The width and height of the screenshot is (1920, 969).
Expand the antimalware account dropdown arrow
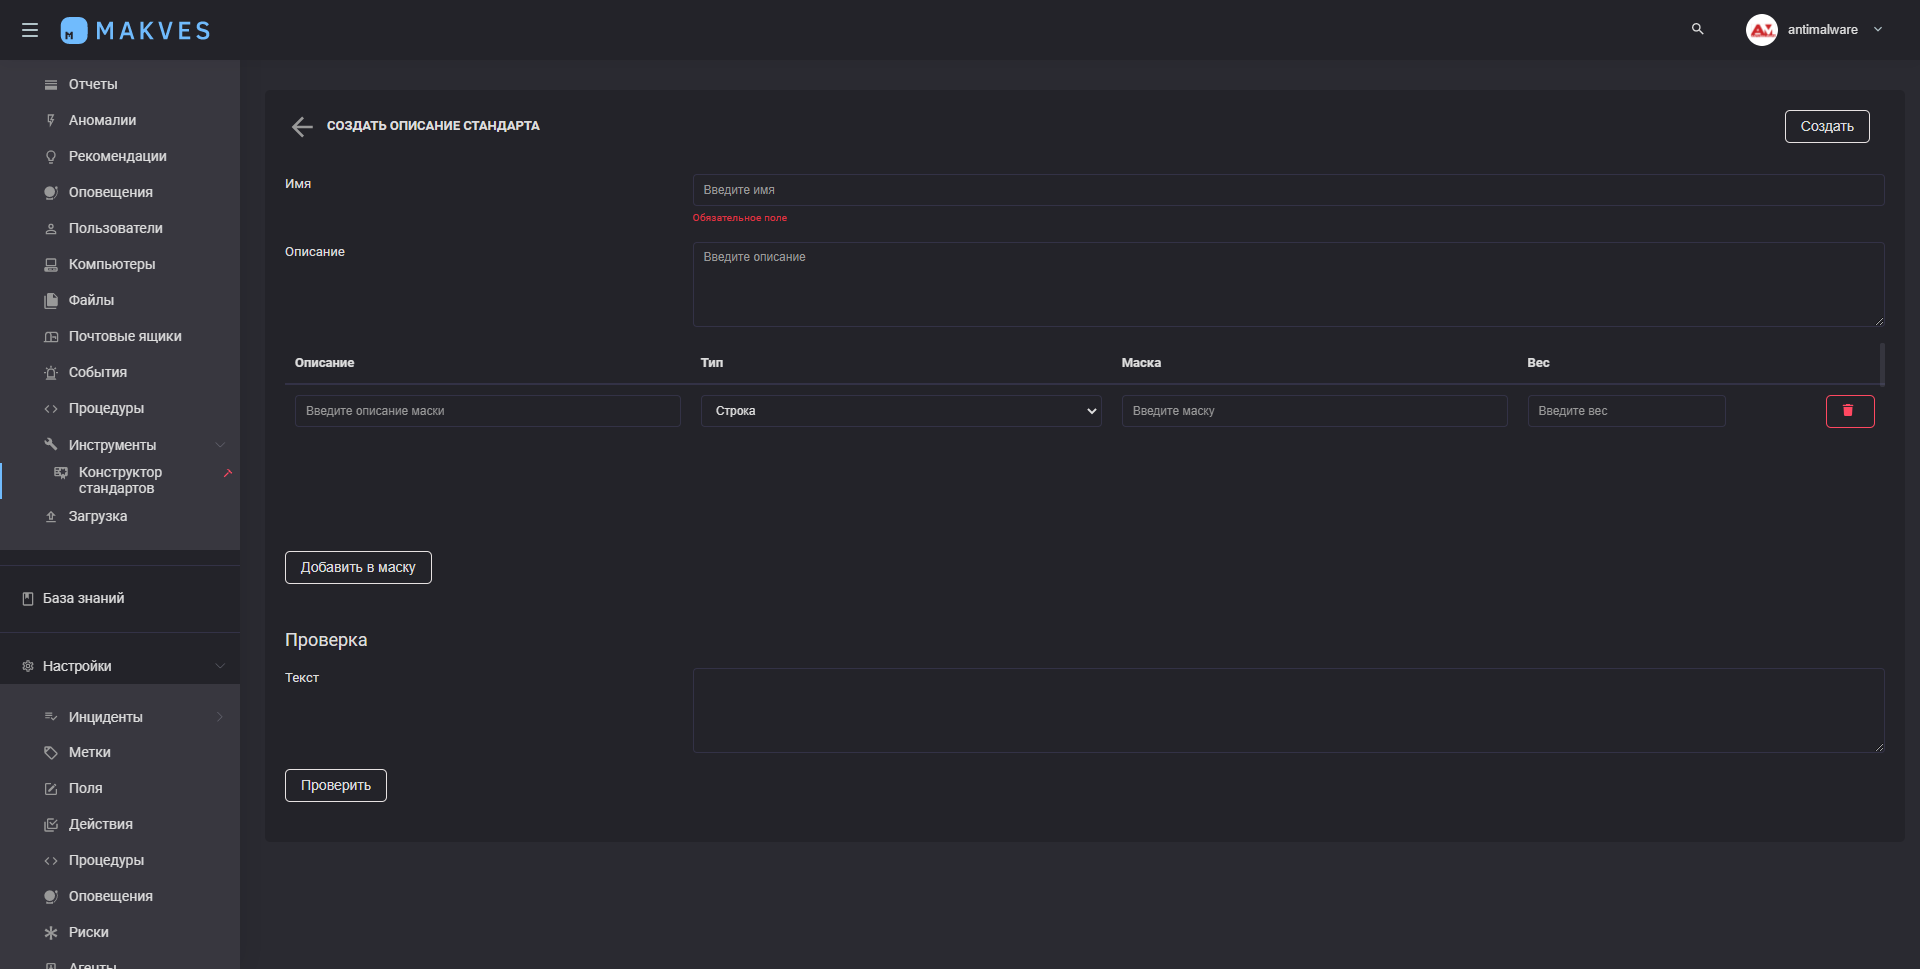pyautogui.click(x=1878, y=29)
